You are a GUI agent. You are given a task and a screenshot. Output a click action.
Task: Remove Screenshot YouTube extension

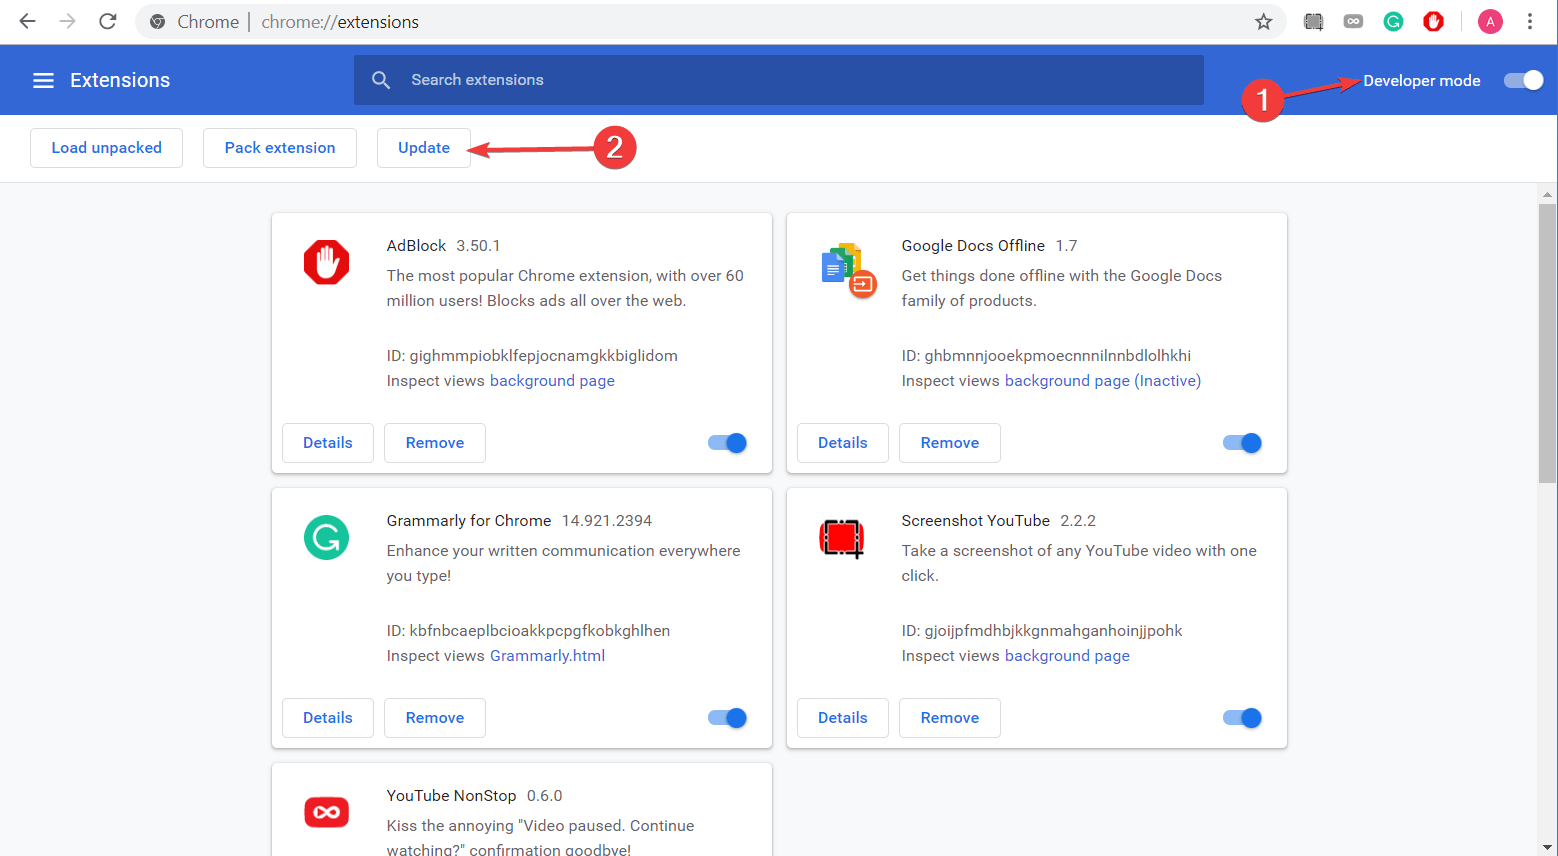950,718
